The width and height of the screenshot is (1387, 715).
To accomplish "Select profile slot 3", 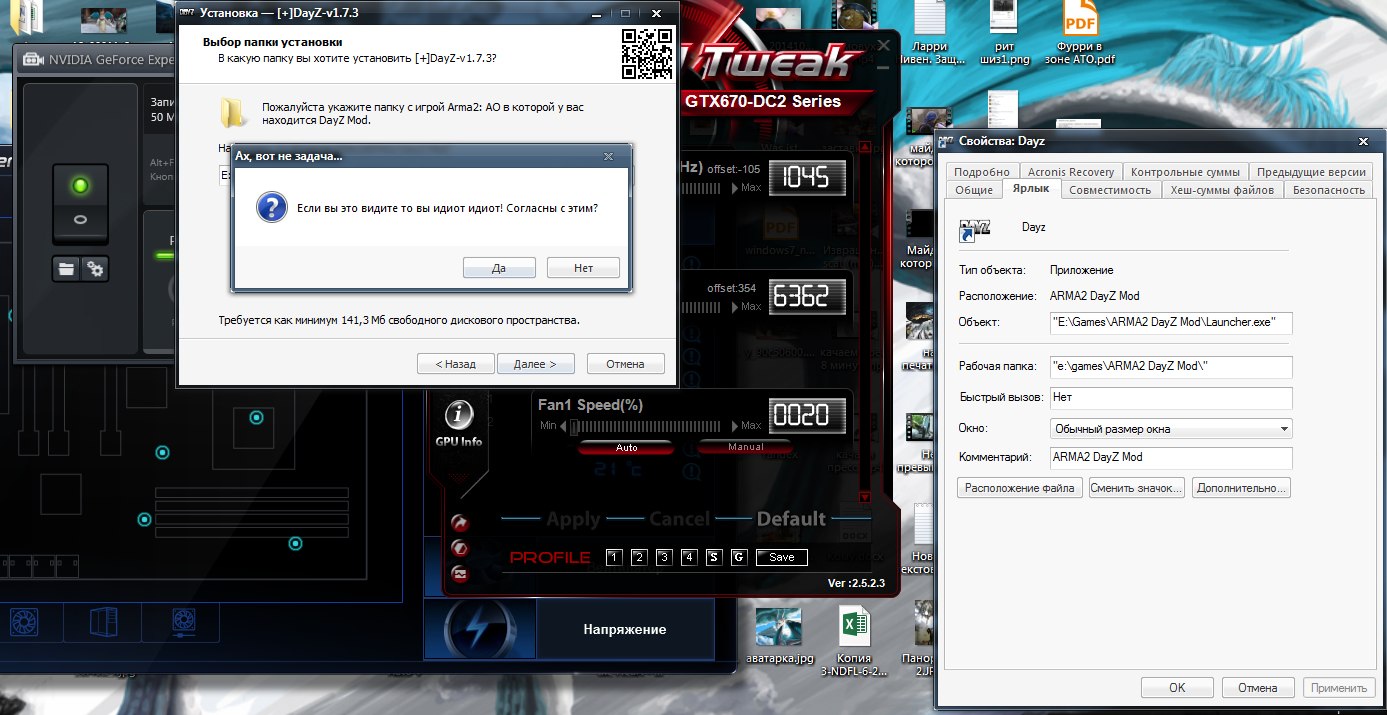I will [664, 557].
